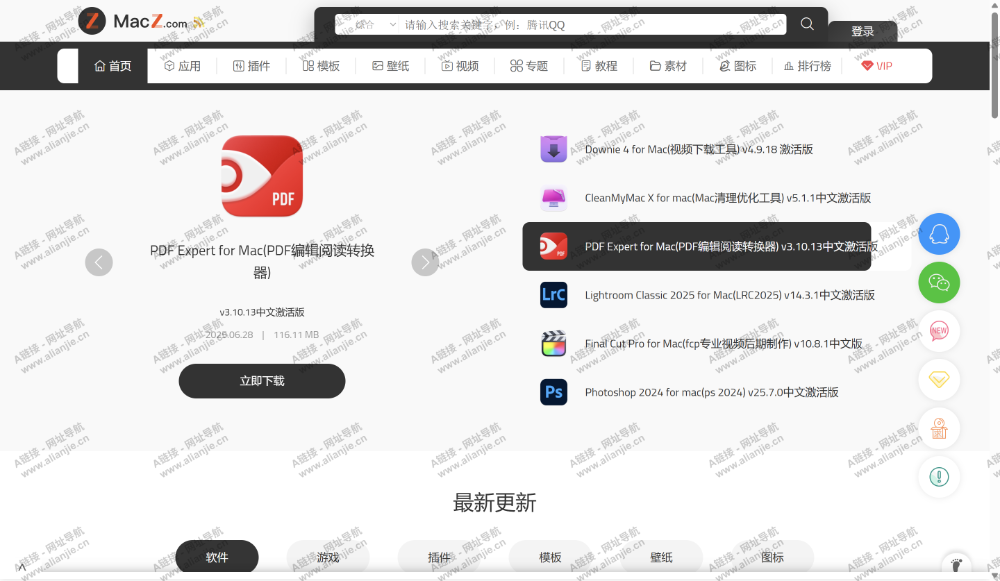Image resolution: width=1000 pixels, height=581 pixels.
Task: Click the 登录 login button
Action: tap(862, 31)
